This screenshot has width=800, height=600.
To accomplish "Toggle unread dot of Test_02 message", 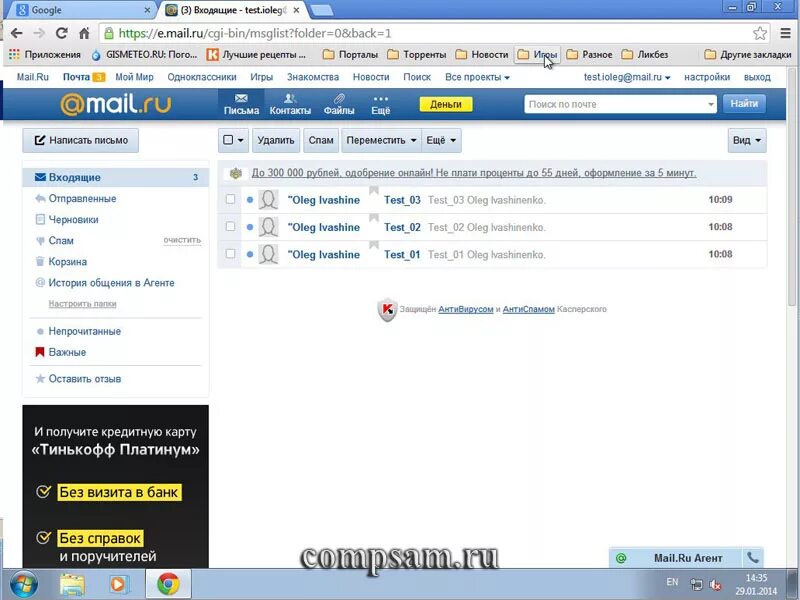I will click(250, 227).
